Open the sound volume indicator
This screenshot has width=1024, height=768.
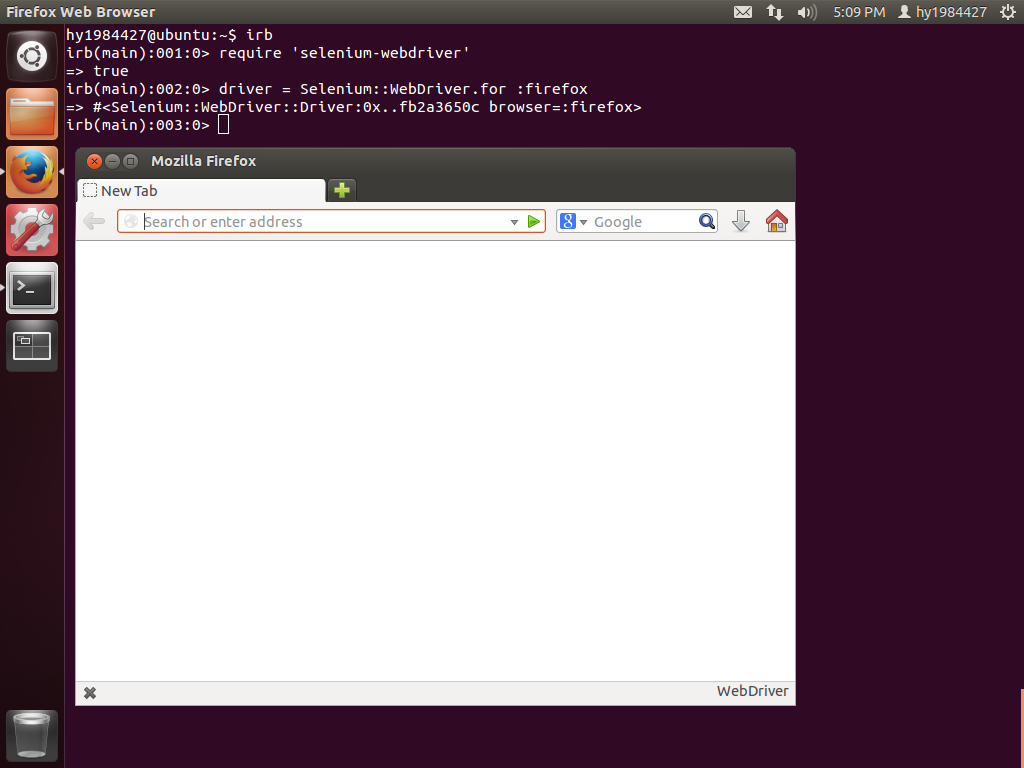[807, 12]
